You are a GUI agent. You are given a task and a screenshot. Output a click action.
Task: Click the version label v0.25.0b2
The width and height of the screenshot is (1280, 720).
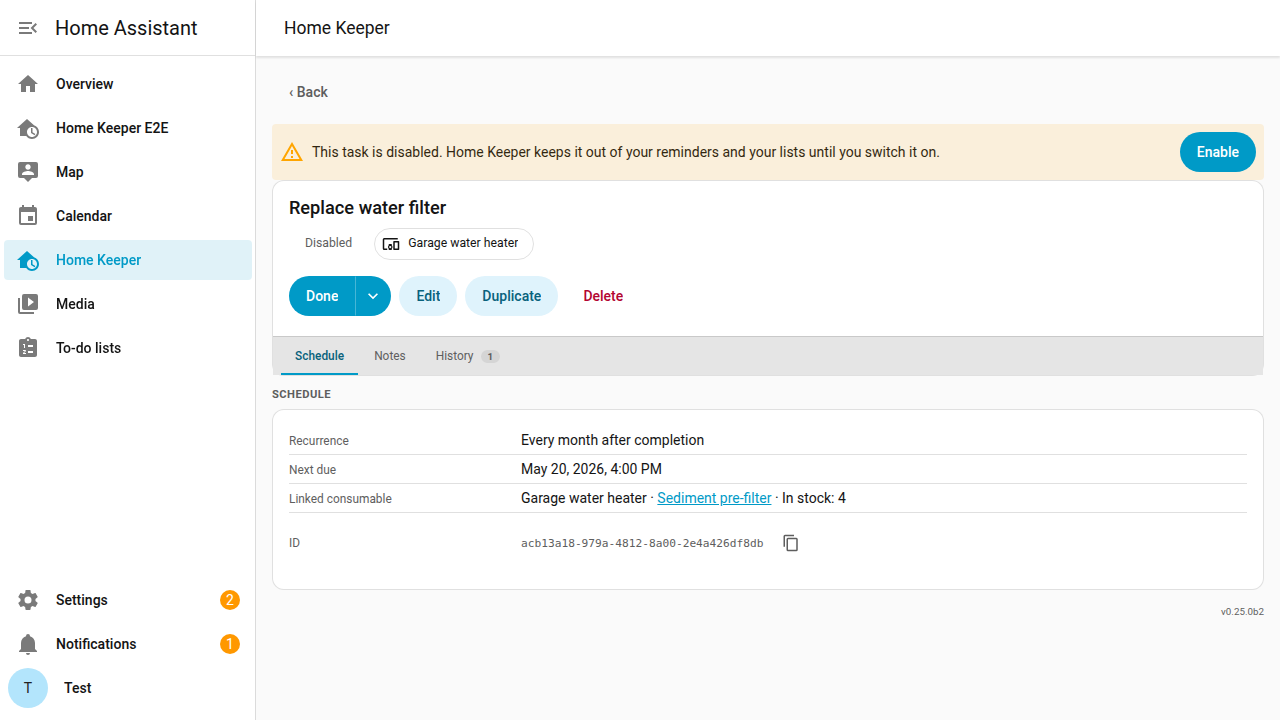(x=1242, y=611)
